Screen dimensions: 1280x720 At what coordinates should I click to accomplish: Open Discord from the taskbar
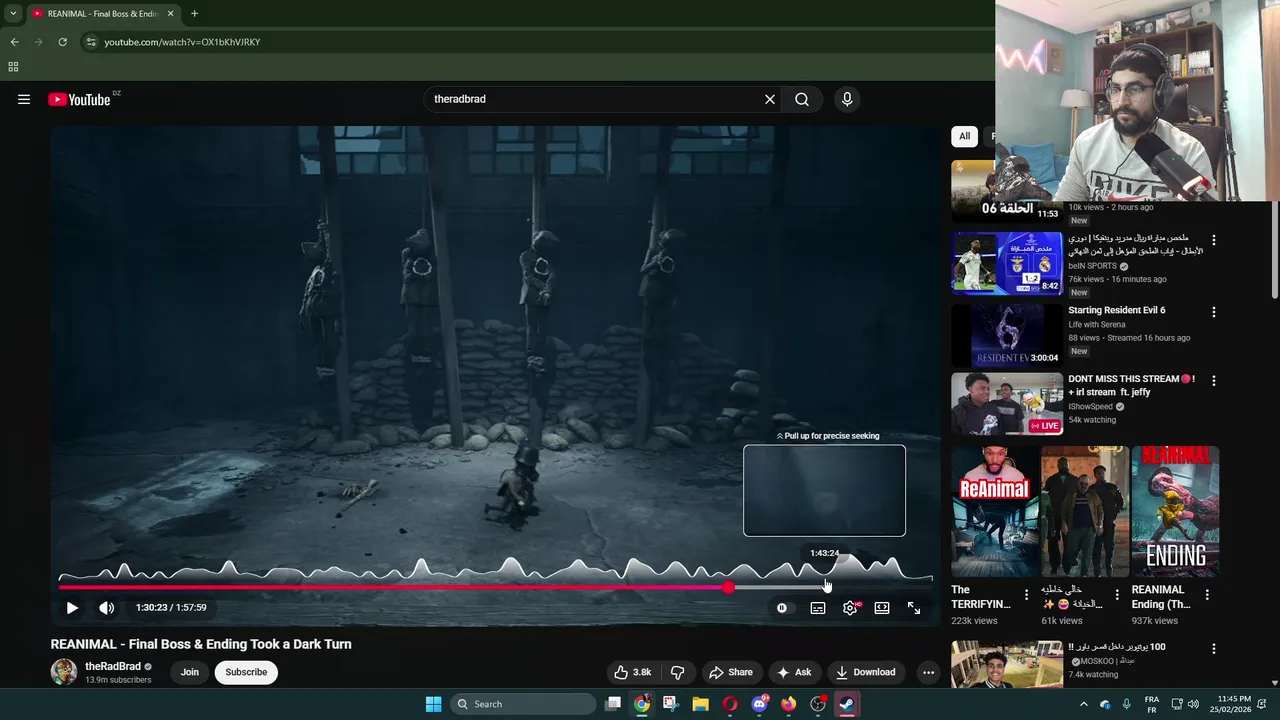[x=759, y=704]
